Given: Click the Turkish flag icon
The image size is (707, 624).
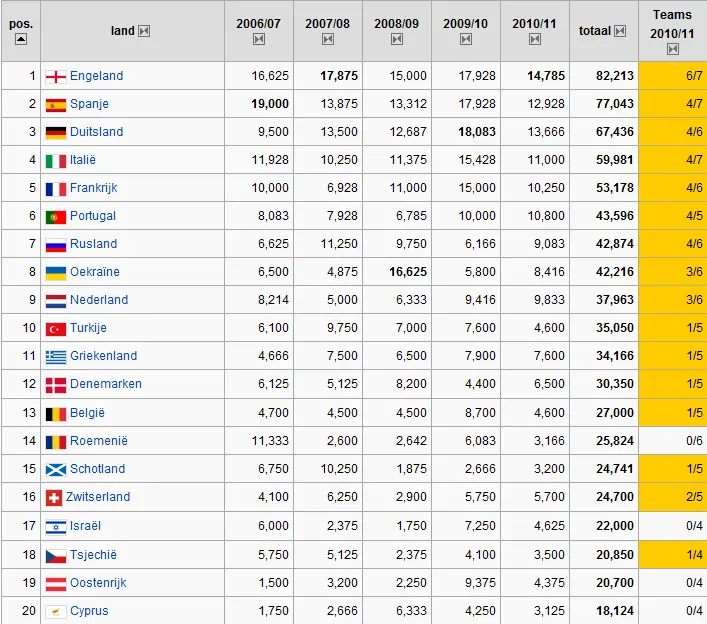Looking at the screenshot, I should (x=56, y=329).
